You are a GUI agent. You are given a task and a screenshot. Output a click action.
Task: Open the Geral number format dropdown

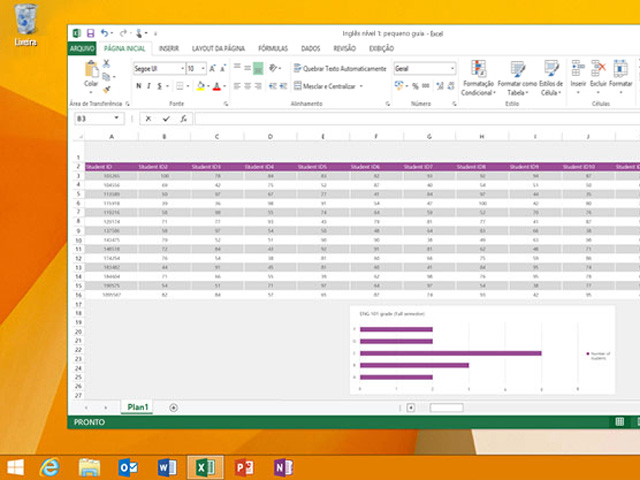tap(452, 69)
